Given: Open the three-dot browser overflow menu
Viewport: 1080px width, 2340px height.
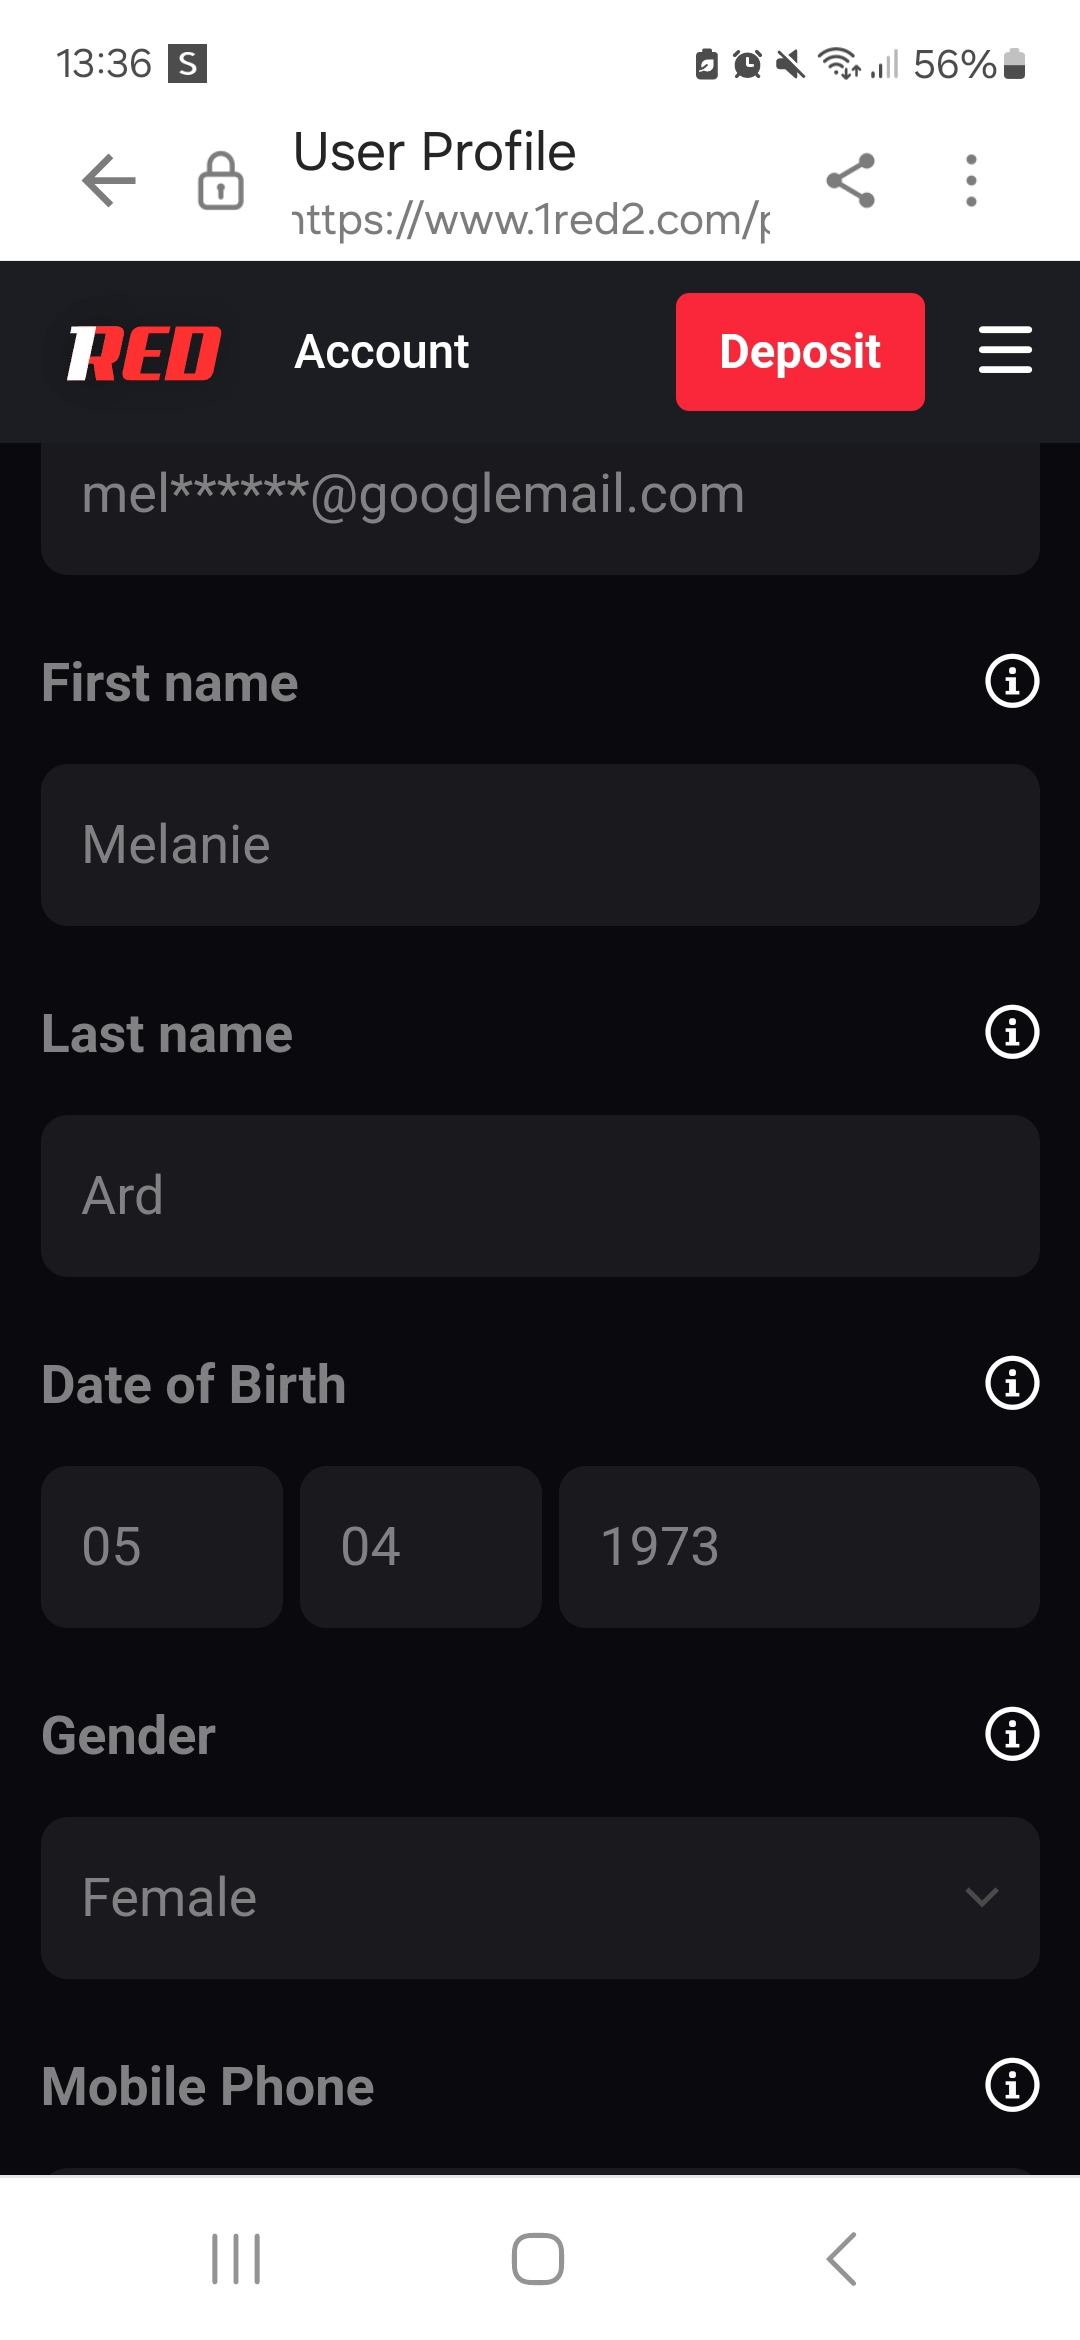Looking at the screenshot, I should pyautogui.click(x=971, y=181).
